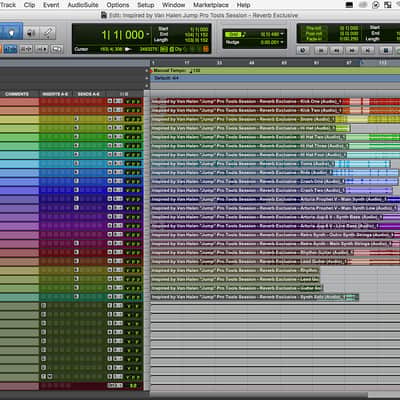Image resolution: width=400 pixels, height=400 pixels.
Task: Click the orange indicator in the counter's Cursor row
Action: (x=206, y=49)
